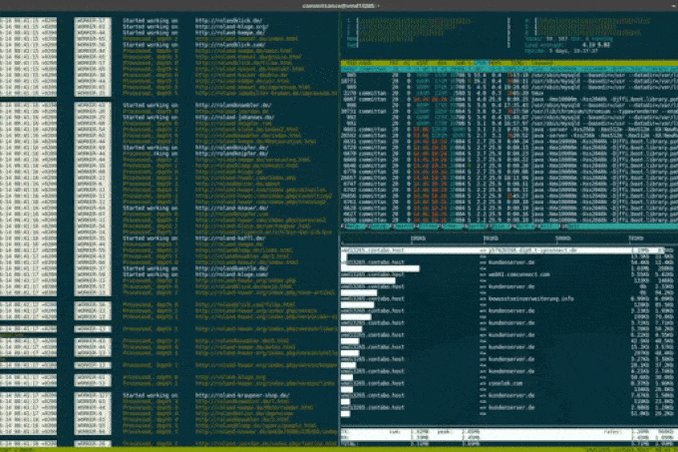This screenshot has width=678, height=452.
Task: Select F5 Tree in htop footer
Action: [452, 226]
